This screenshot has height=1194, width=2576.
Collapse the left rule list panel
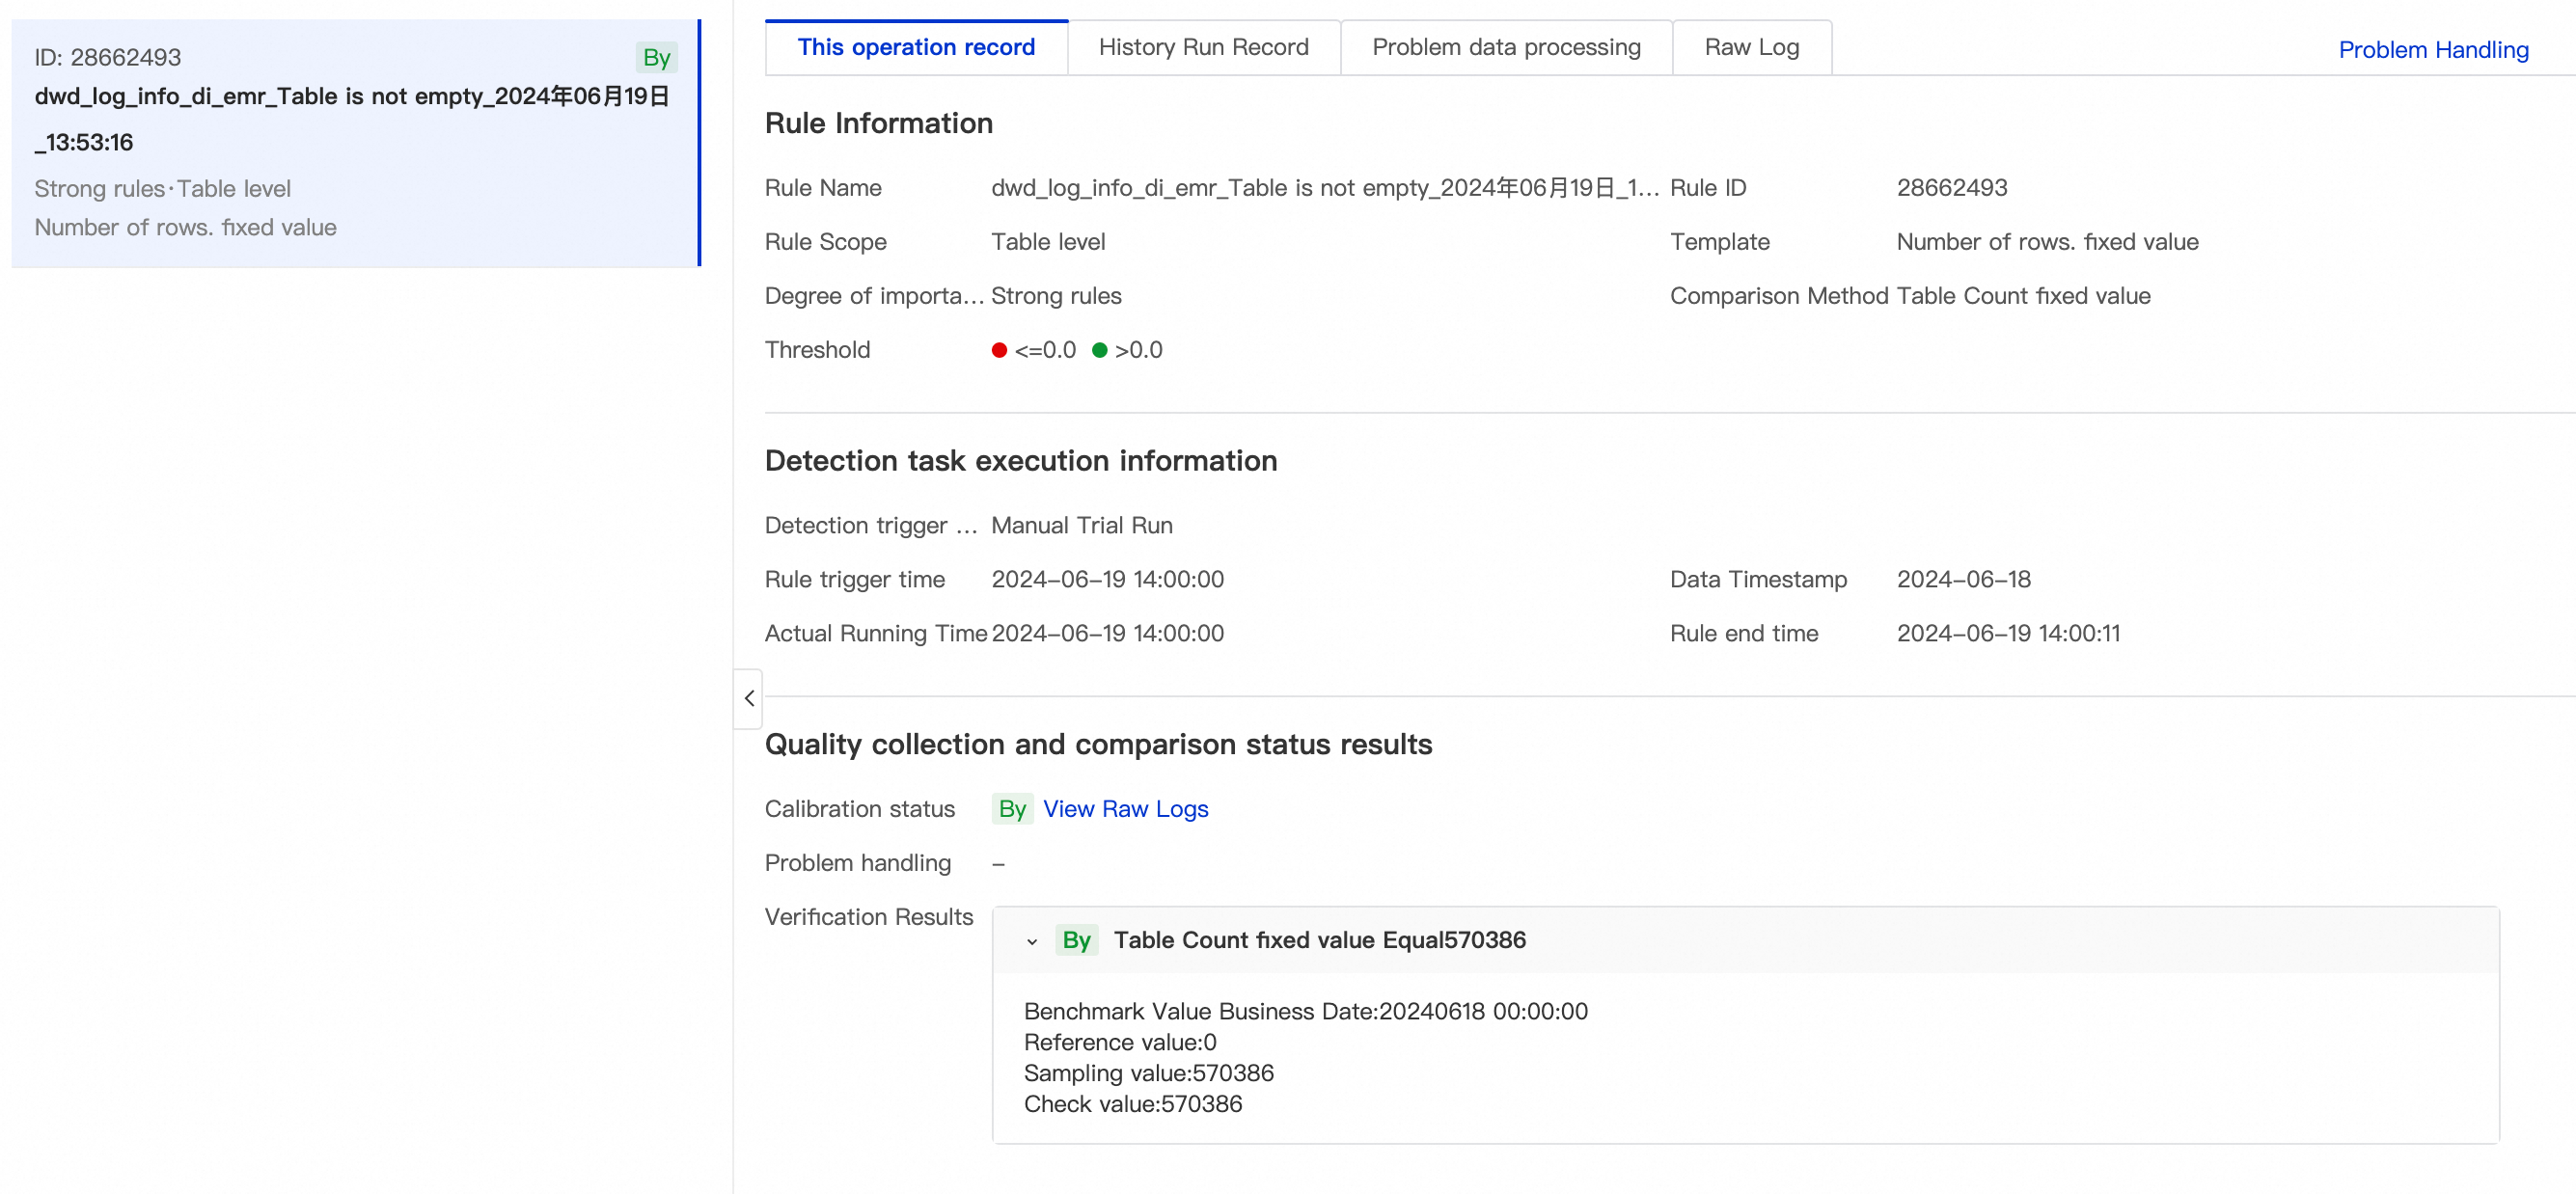749,698
